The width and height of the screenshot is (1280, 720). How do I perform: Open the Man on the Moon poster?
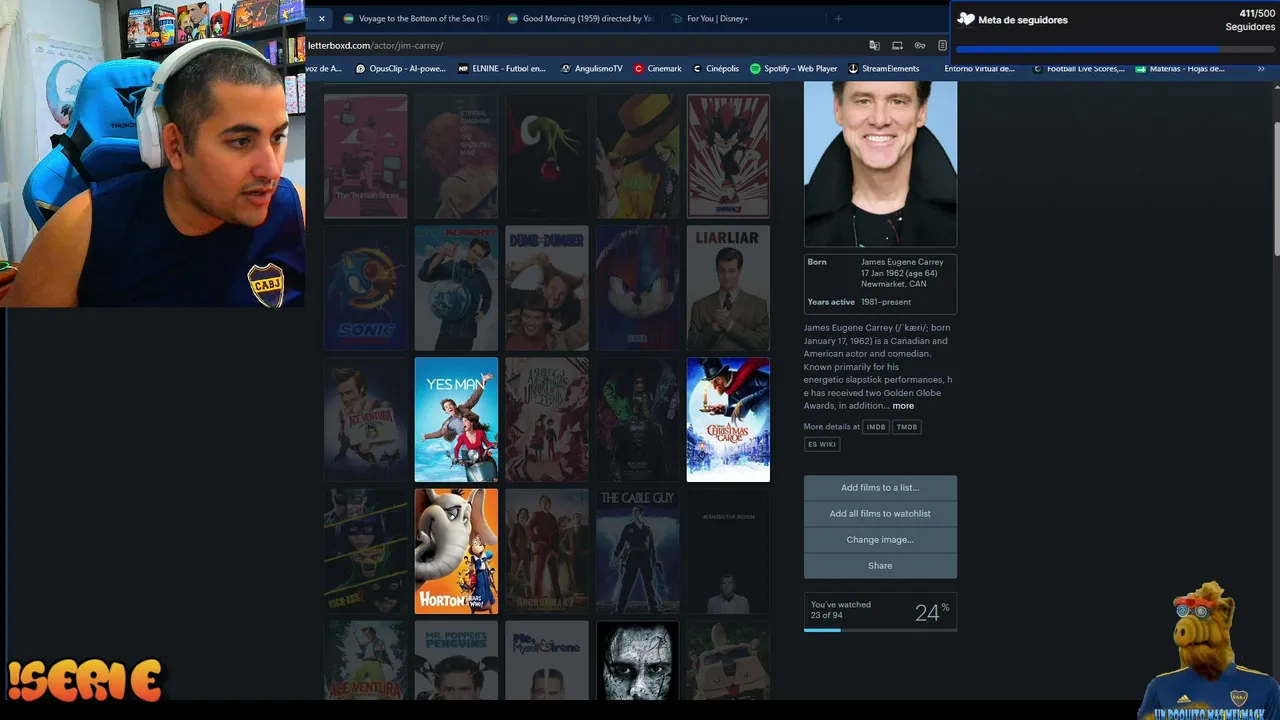point(728,551)
